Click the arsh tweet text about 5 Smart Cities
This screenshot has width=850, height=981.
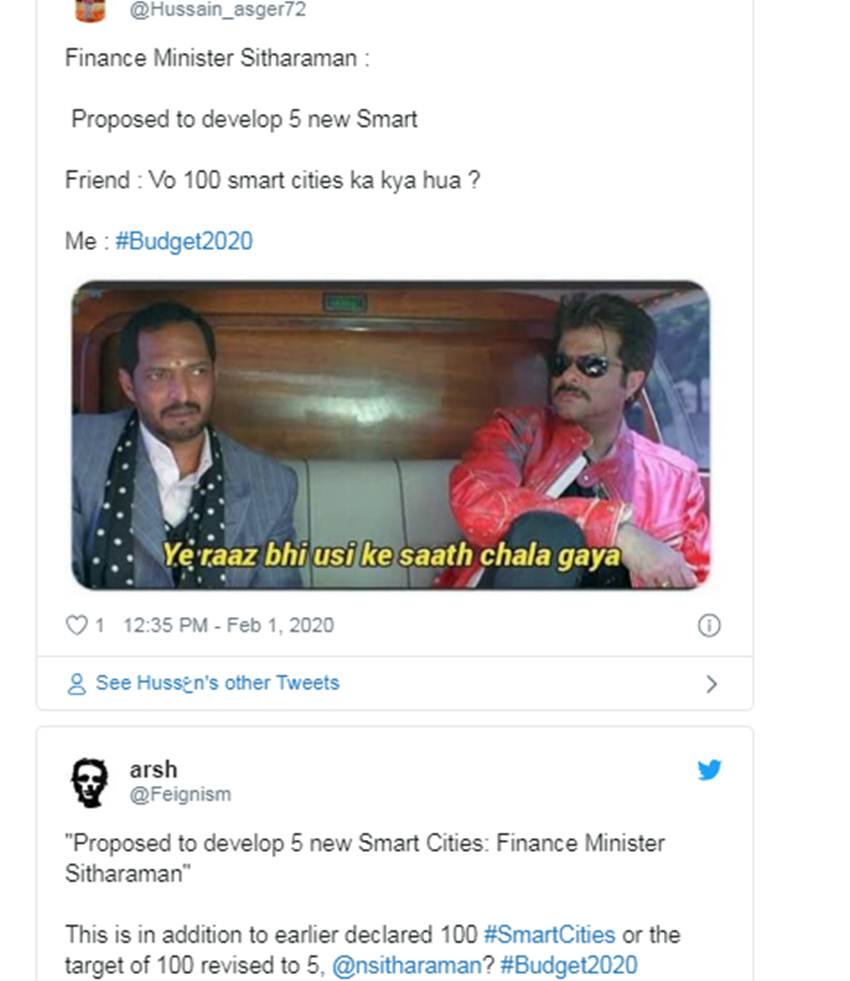coord(372,903)
